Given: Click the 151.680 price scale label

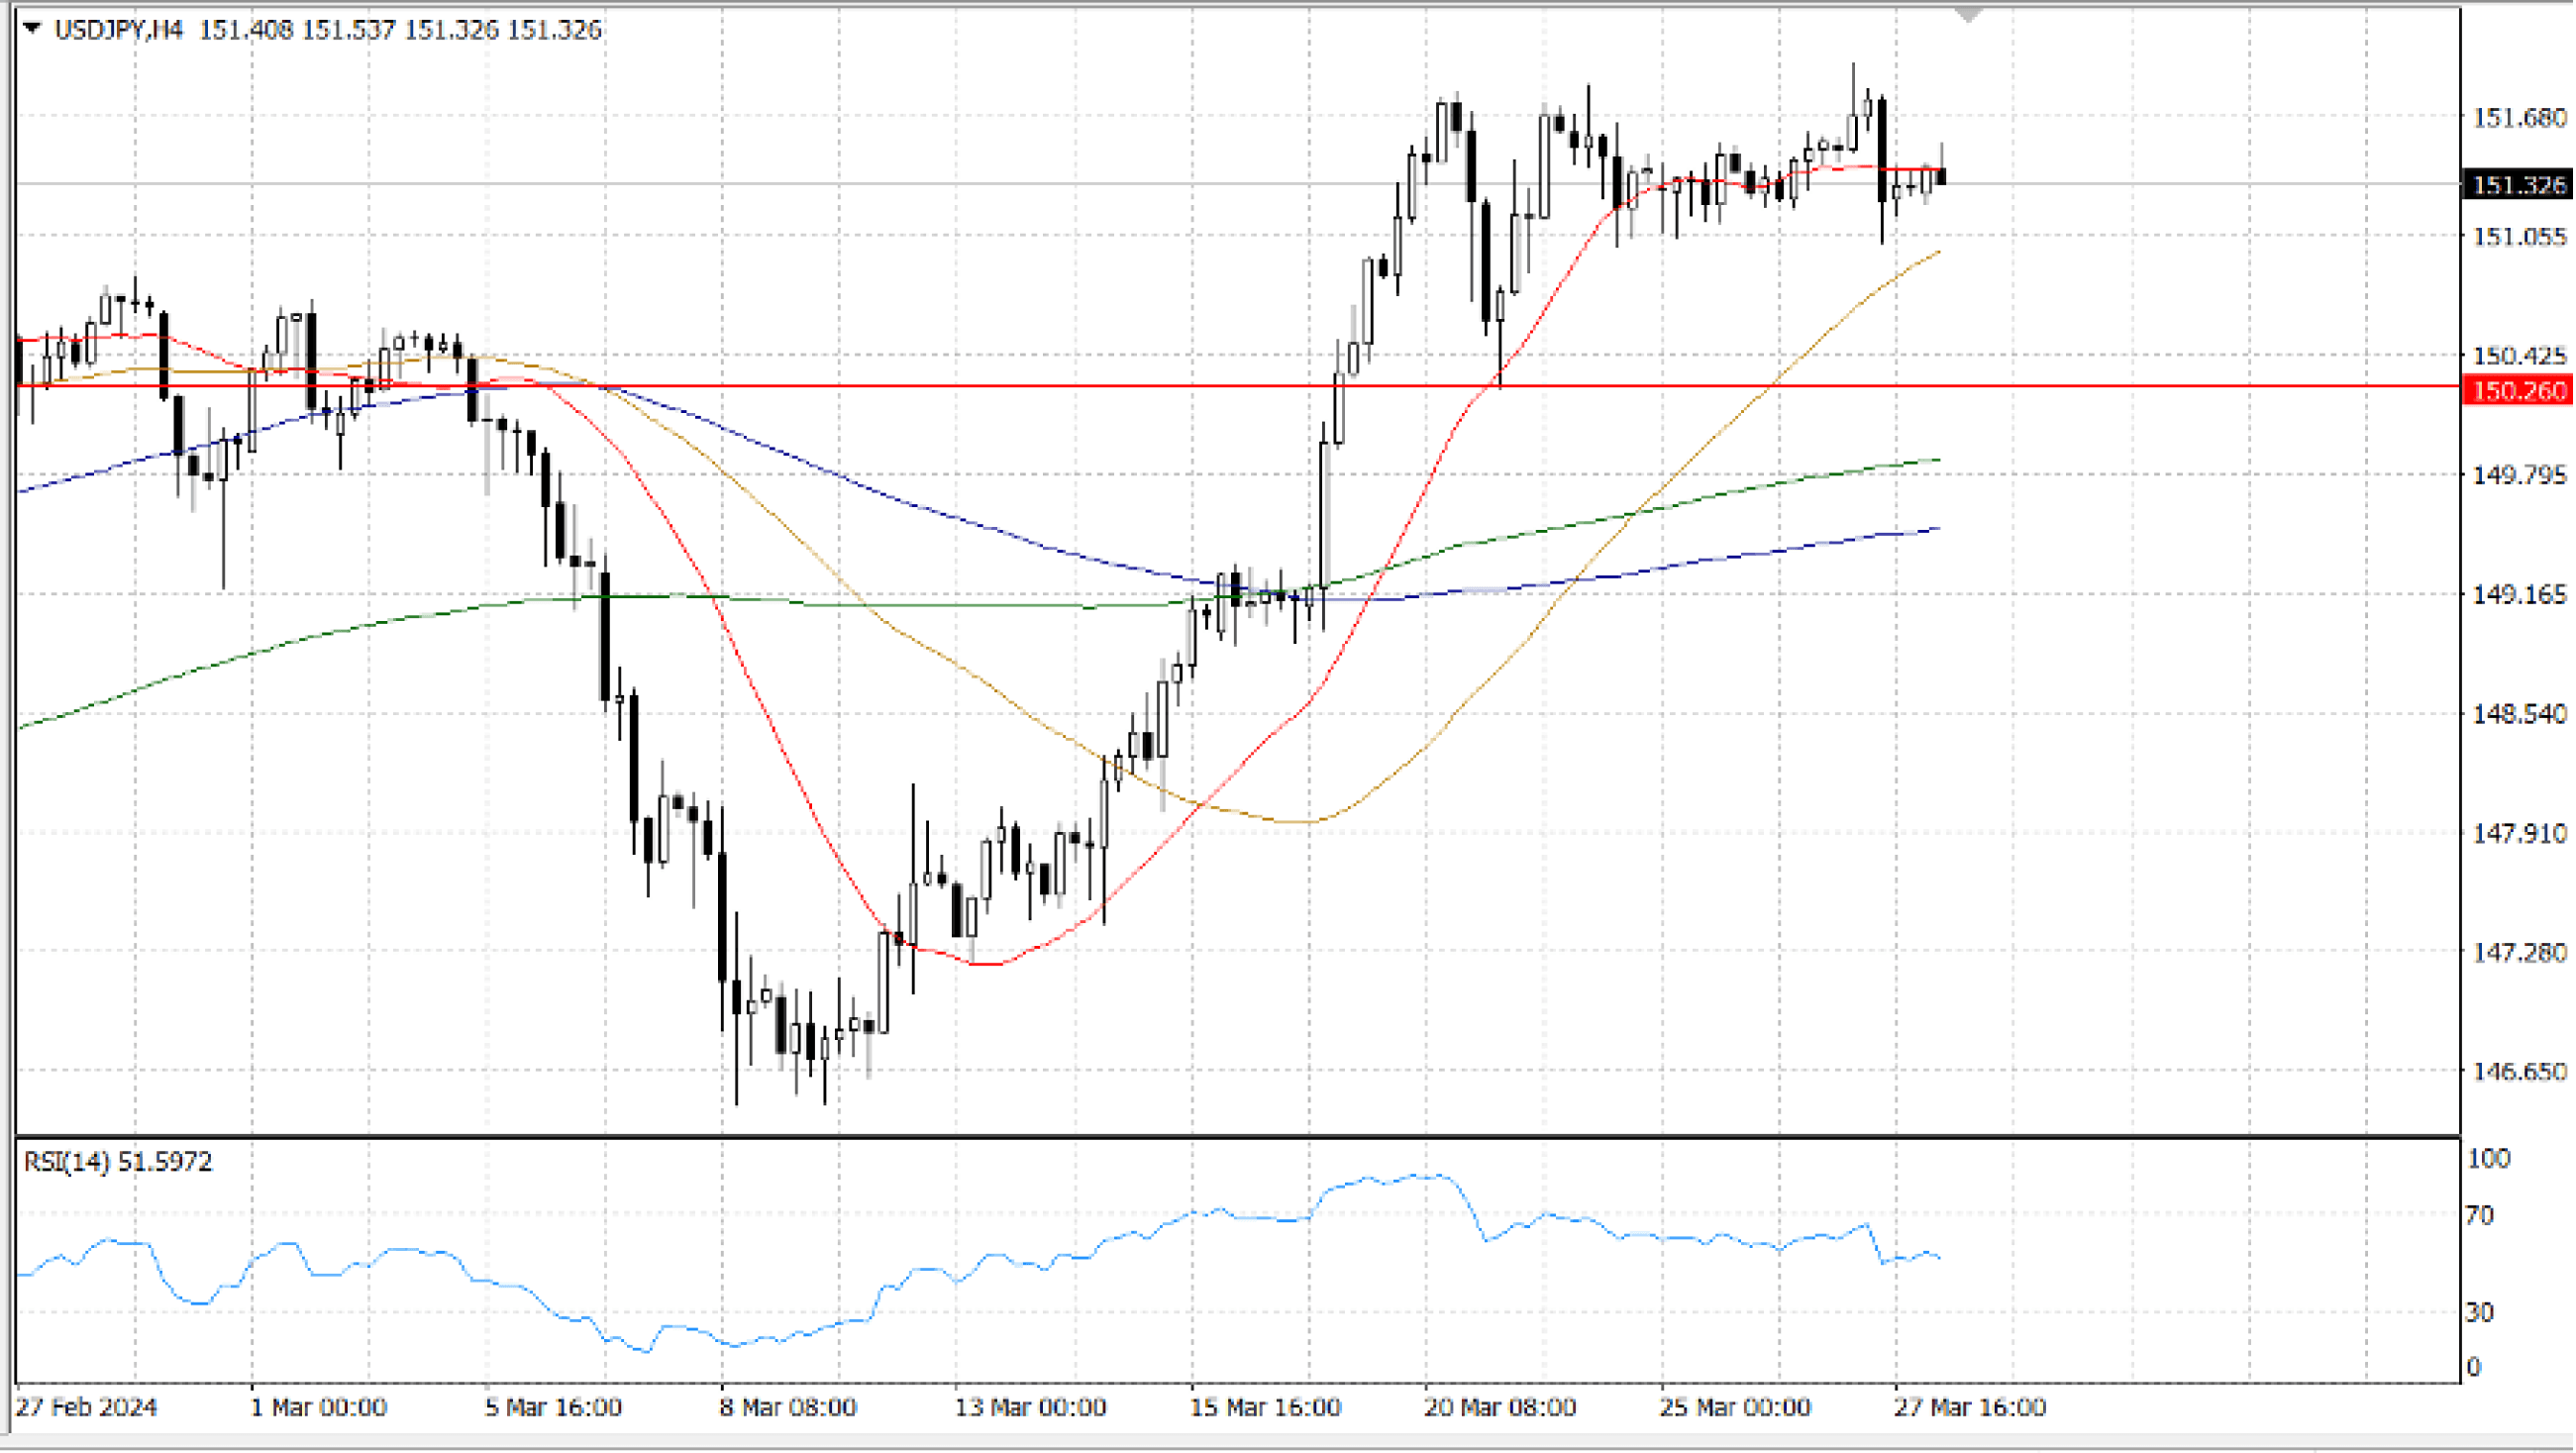Looking at the screenshot, I should click(2518, 118).
